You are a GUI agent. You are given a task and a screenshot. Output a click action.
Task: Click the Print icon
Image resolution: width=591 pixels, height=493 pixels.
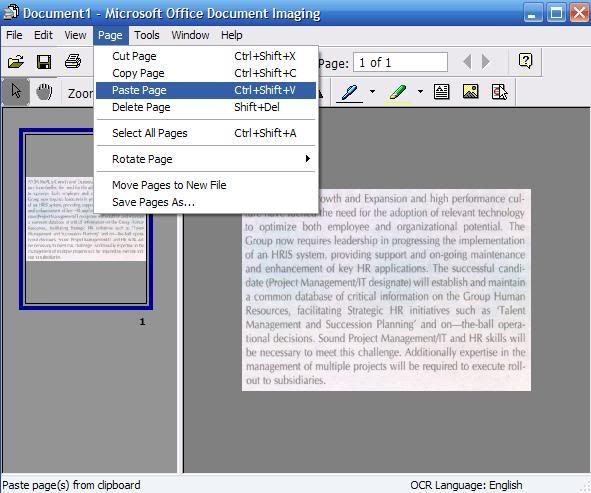[73, 61]
